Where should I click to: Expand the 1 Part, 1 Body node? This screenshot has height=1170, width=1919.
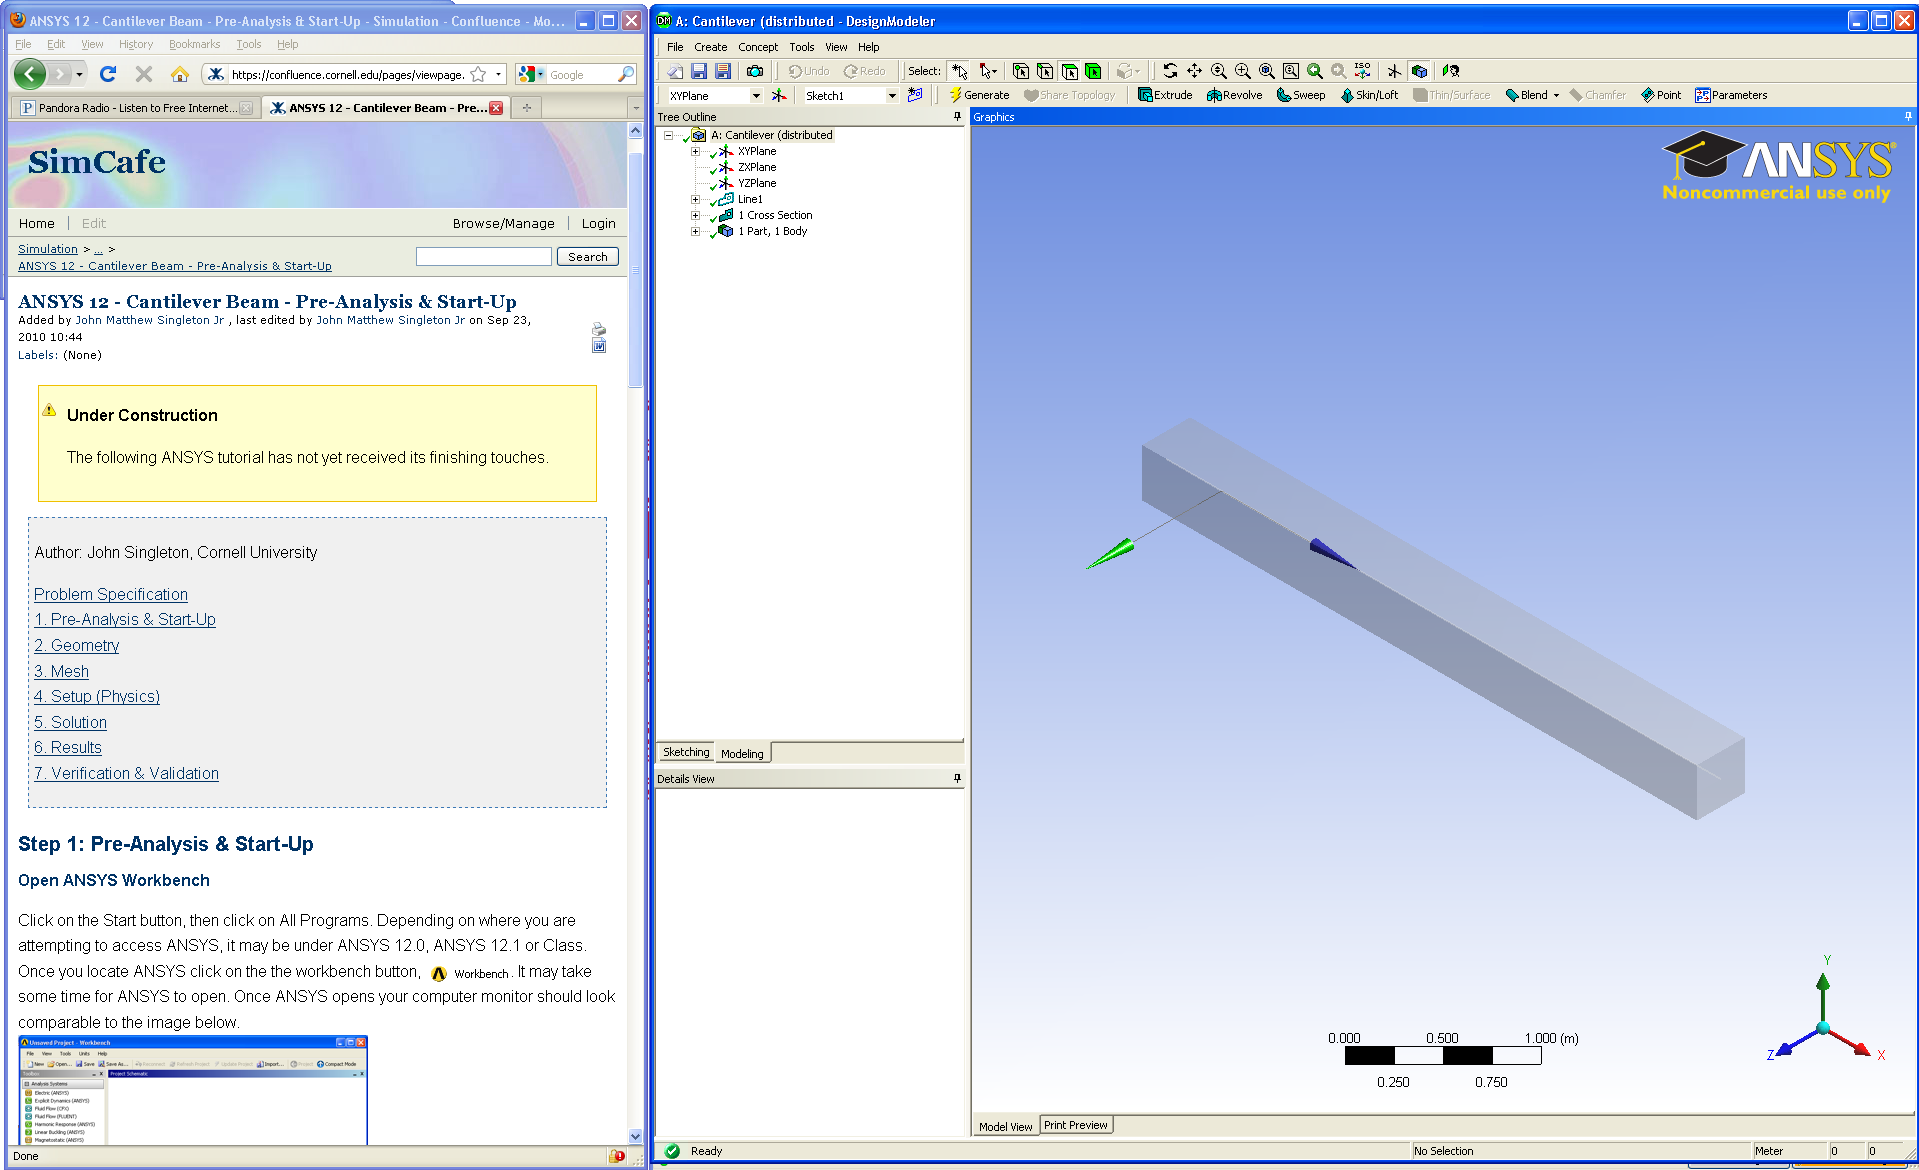pos(696,231)
